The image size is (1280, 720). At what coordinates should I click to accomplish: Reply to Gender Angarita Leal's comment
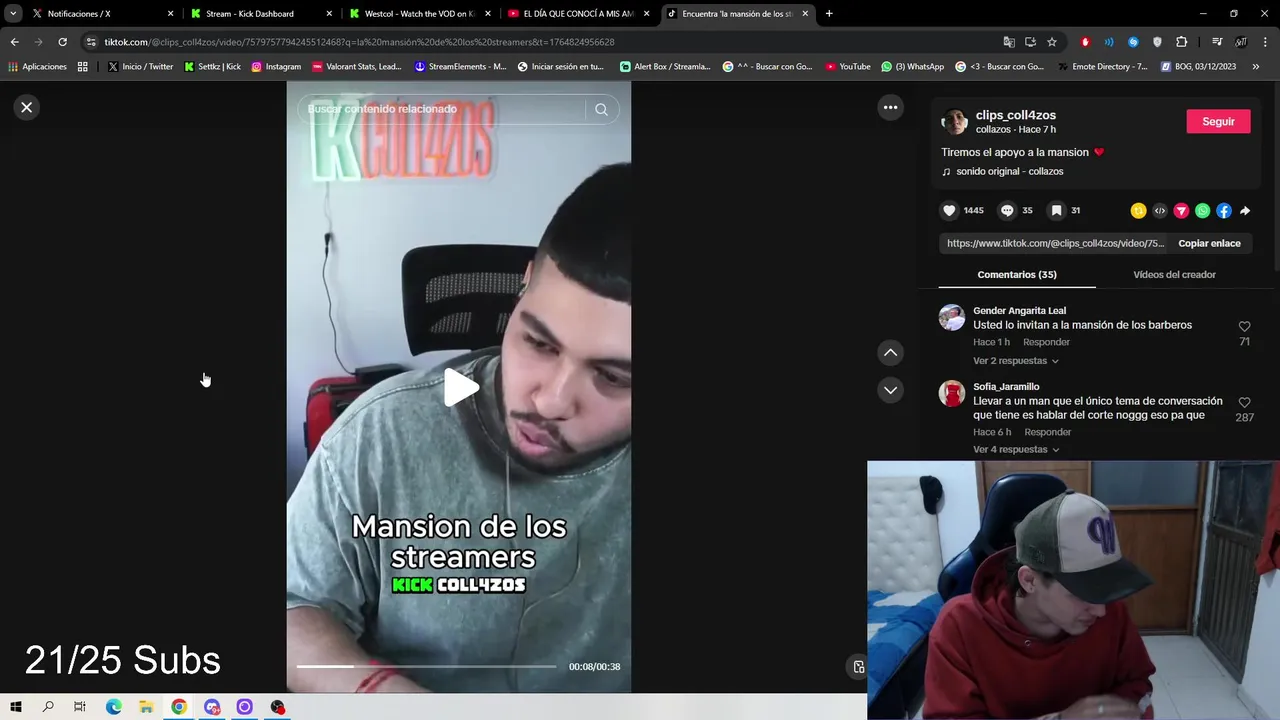(x=1046, y=342)
